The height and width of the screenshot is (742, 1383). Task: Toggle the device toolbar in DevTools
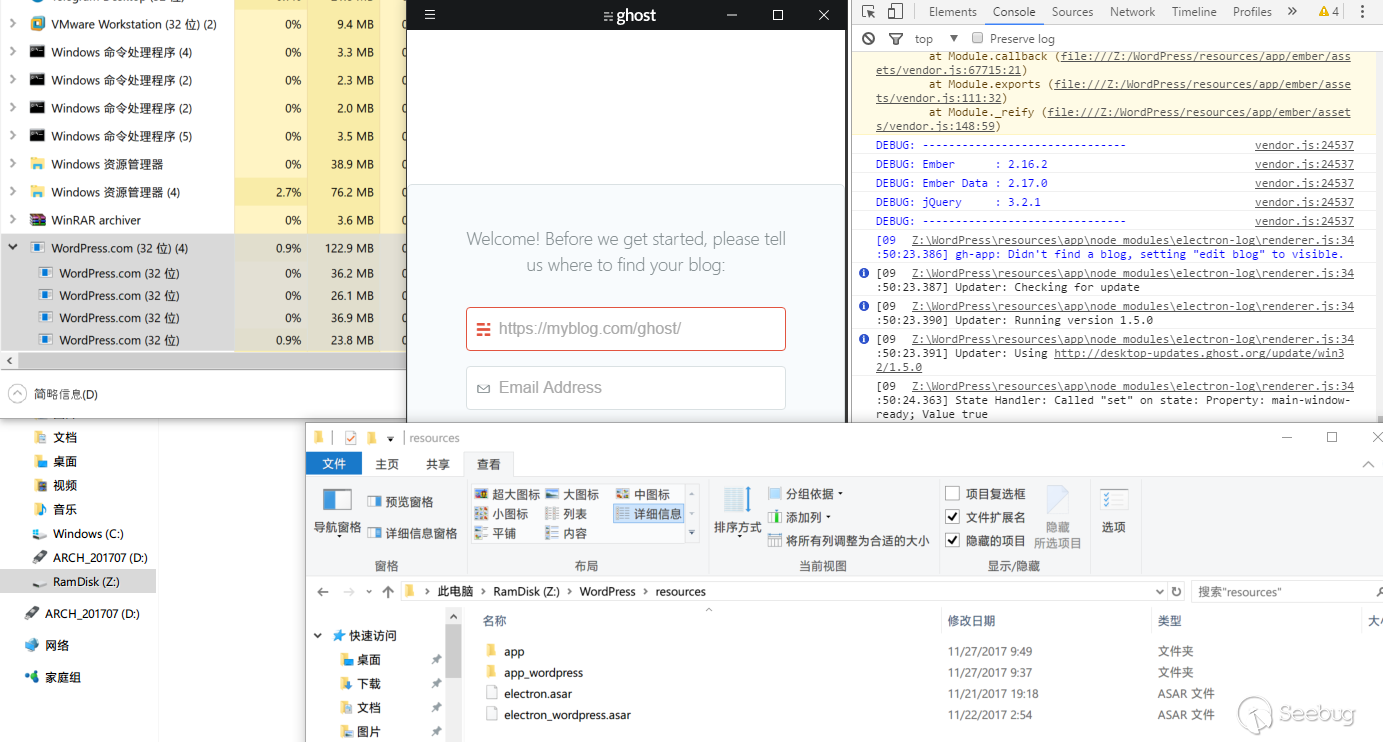pos(895,12)
